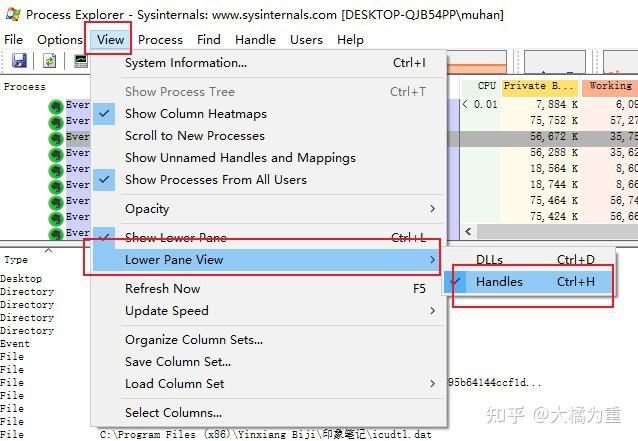638x441 pixels.
Task: Choose Organize Column Sets...
Action: coord(269,339)
